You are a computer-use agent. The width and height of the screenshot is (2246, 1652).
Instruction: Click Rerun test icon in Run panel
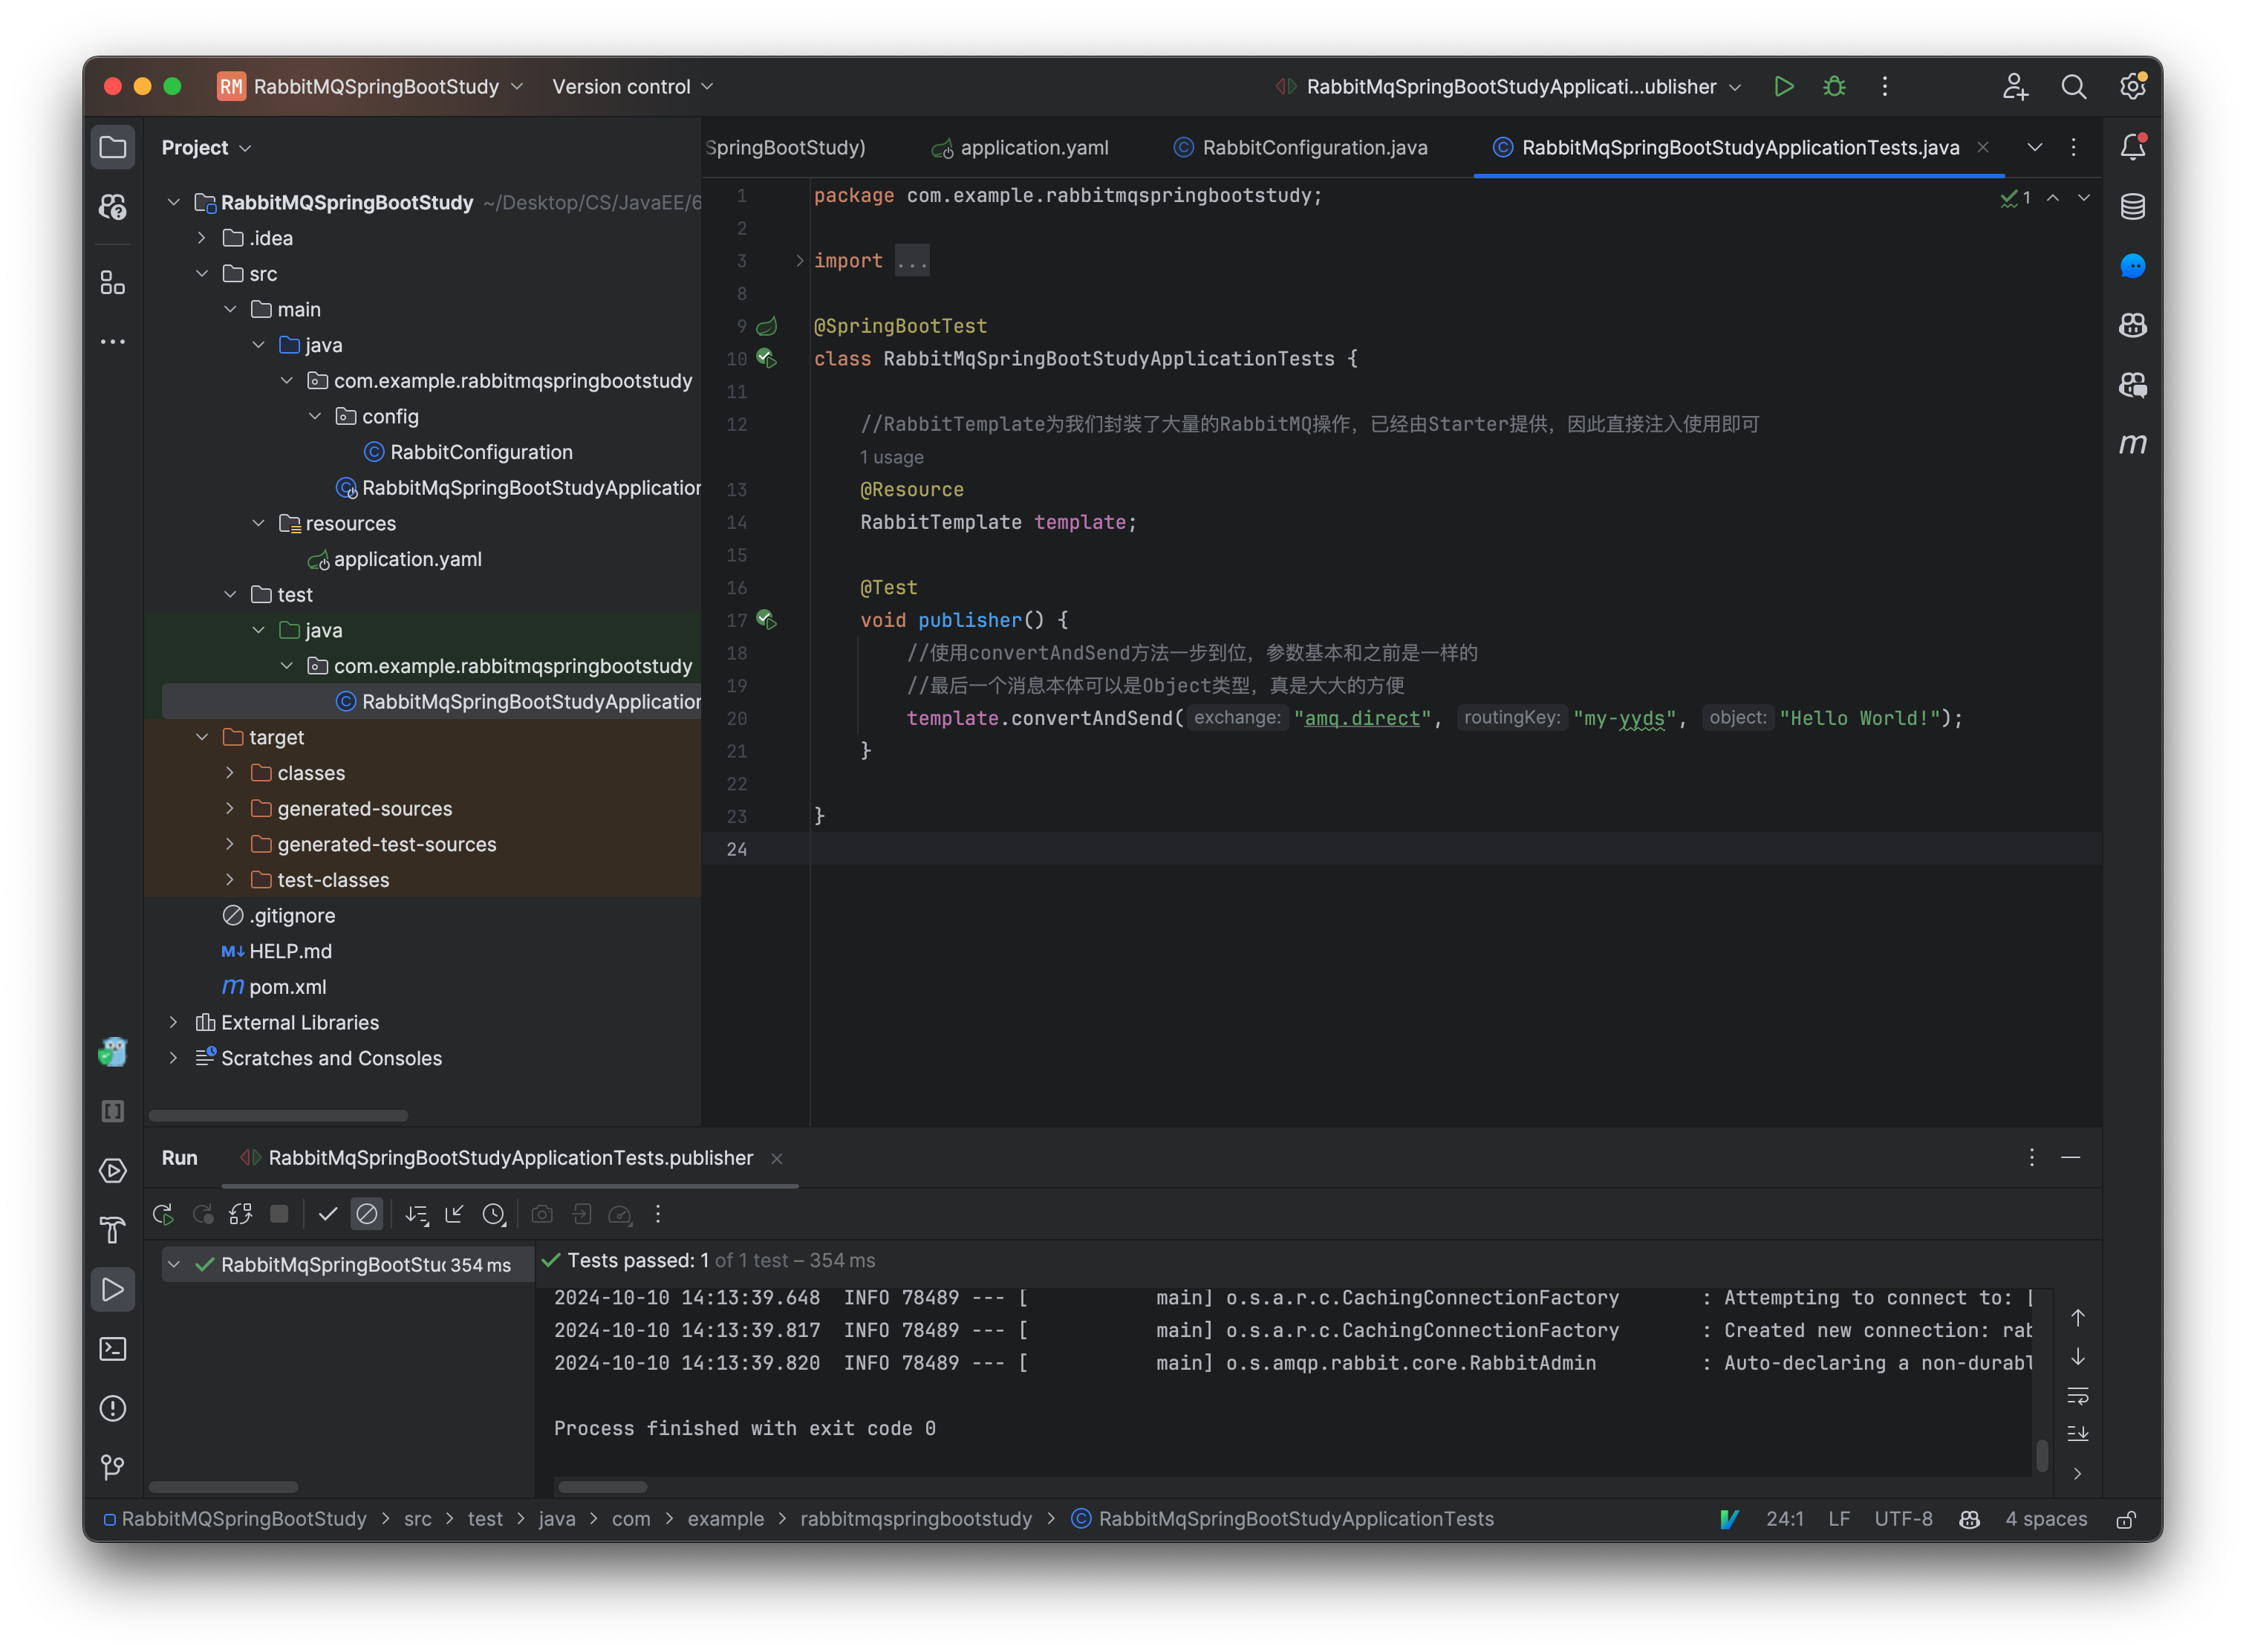tap(163, 1214)
